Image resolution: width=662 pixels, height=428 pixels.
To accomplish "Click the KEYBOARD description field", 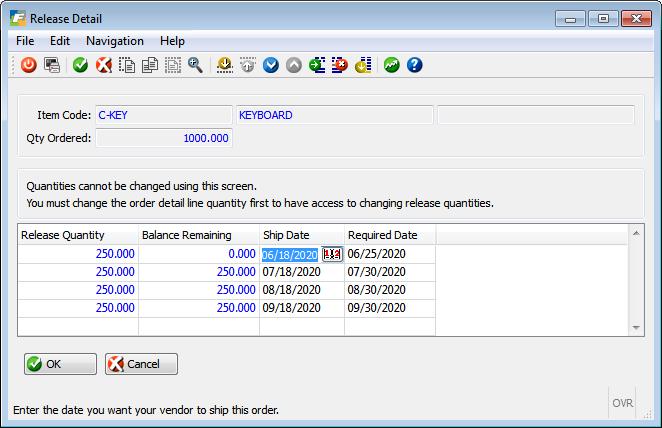I will point(334,115).
